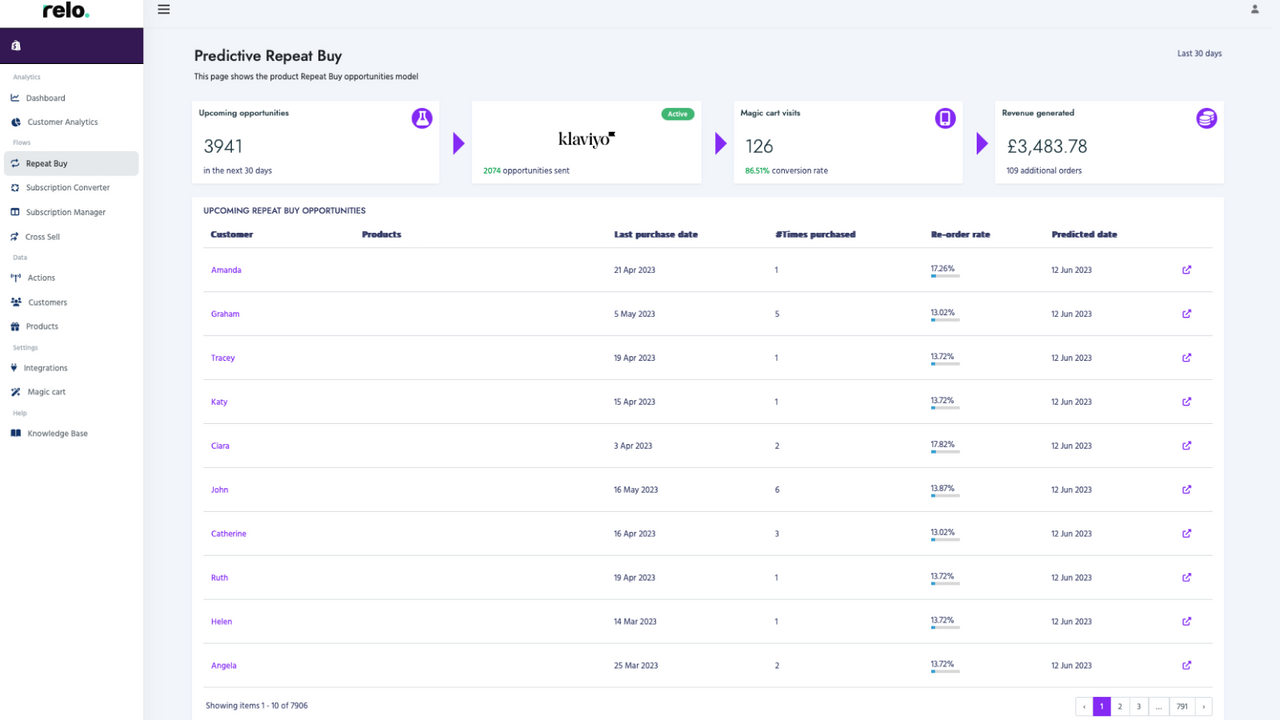Open the user profile icon

tap(1255, 9)
